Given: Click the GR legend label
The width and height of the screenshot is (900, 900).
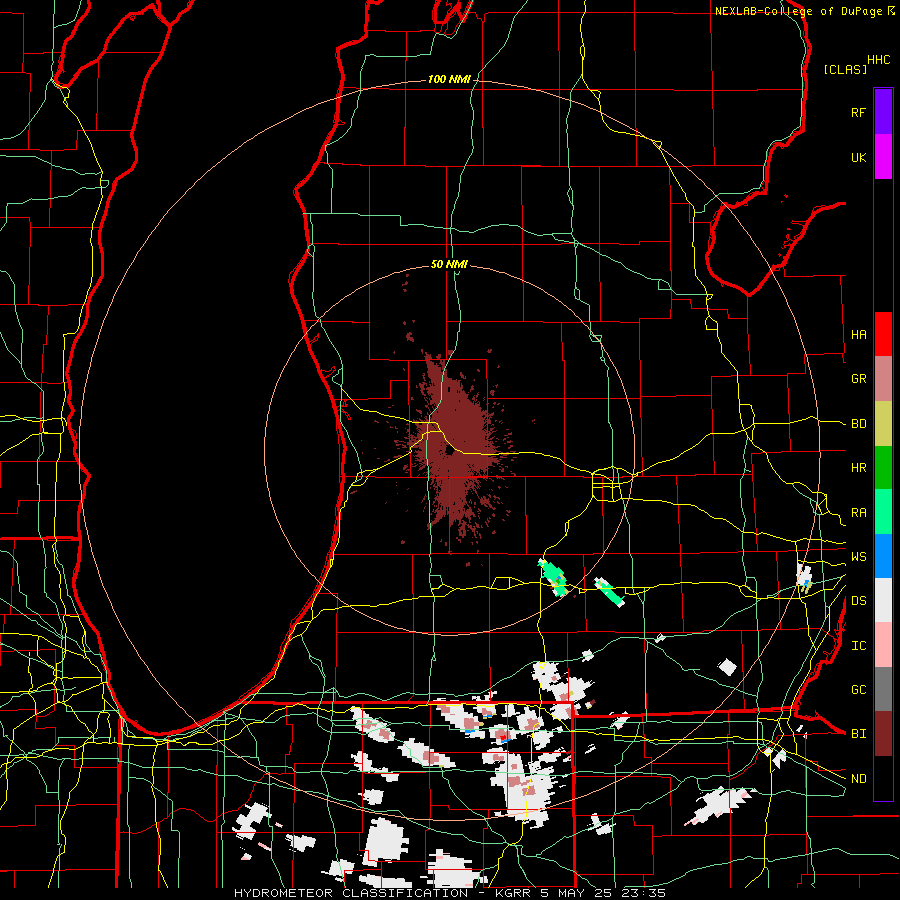Looking at the screenshot, I should click(x=858, y=379).
